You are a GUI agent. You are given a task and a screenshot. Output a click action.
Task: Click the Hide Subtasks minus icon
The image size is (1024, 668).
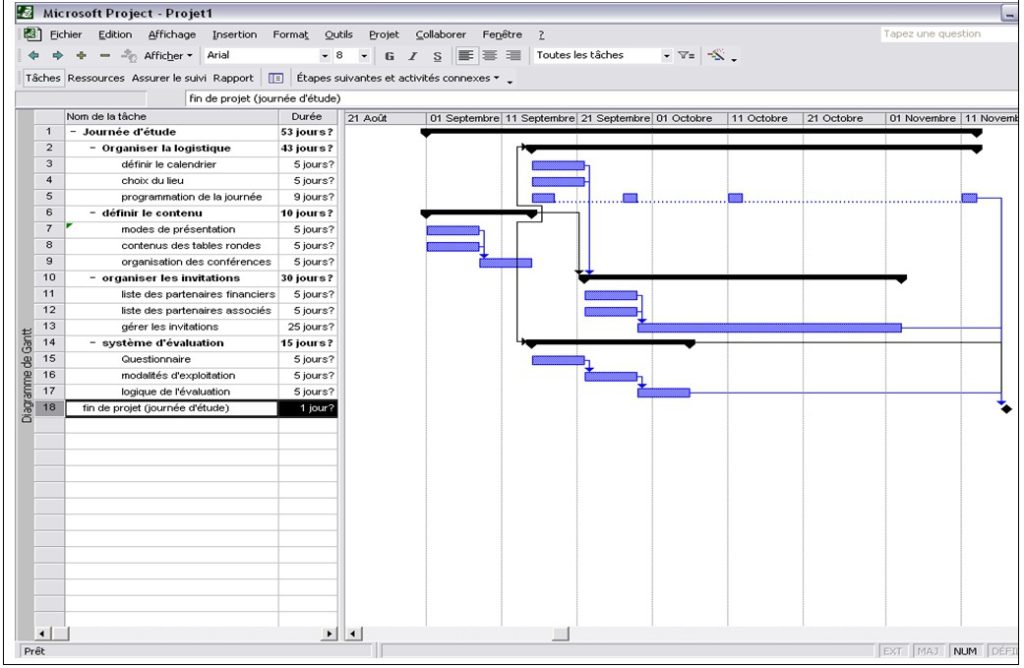105,56
